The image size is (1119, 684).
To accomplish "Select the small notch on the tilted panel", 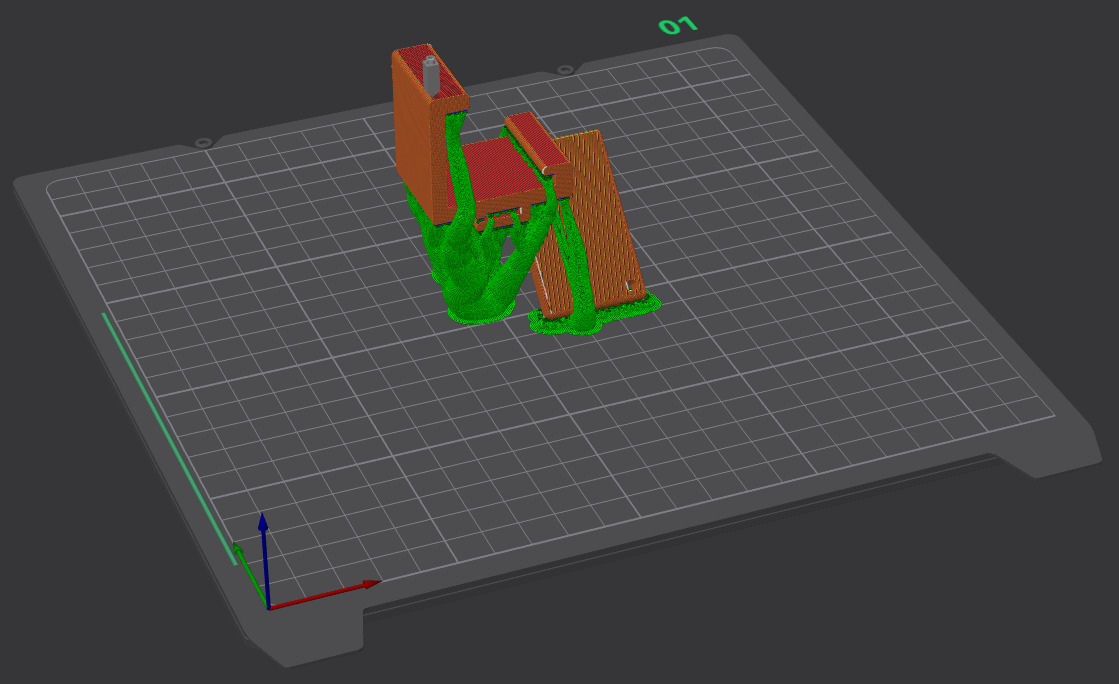I will coord(630,285).
